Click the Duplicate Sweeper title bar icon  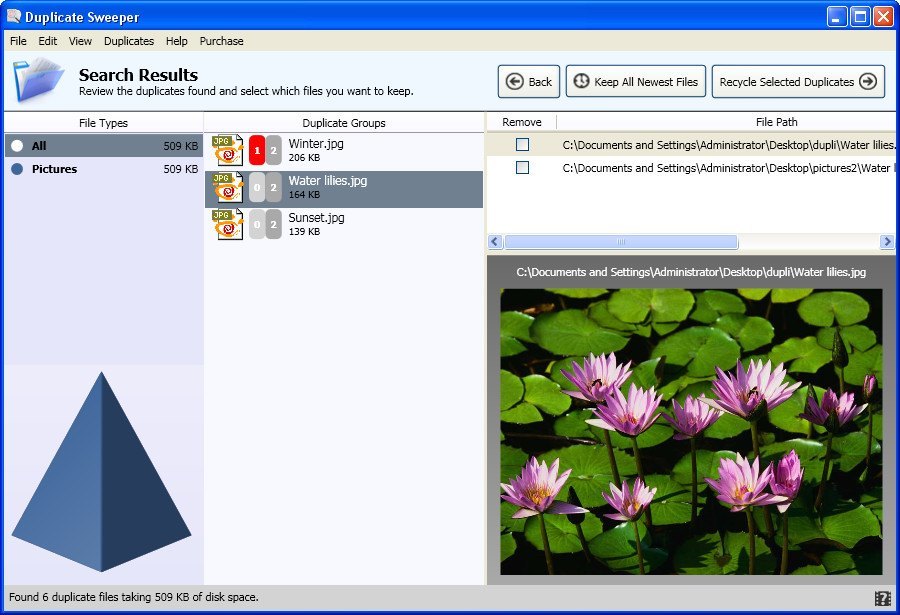pos(12,15)
